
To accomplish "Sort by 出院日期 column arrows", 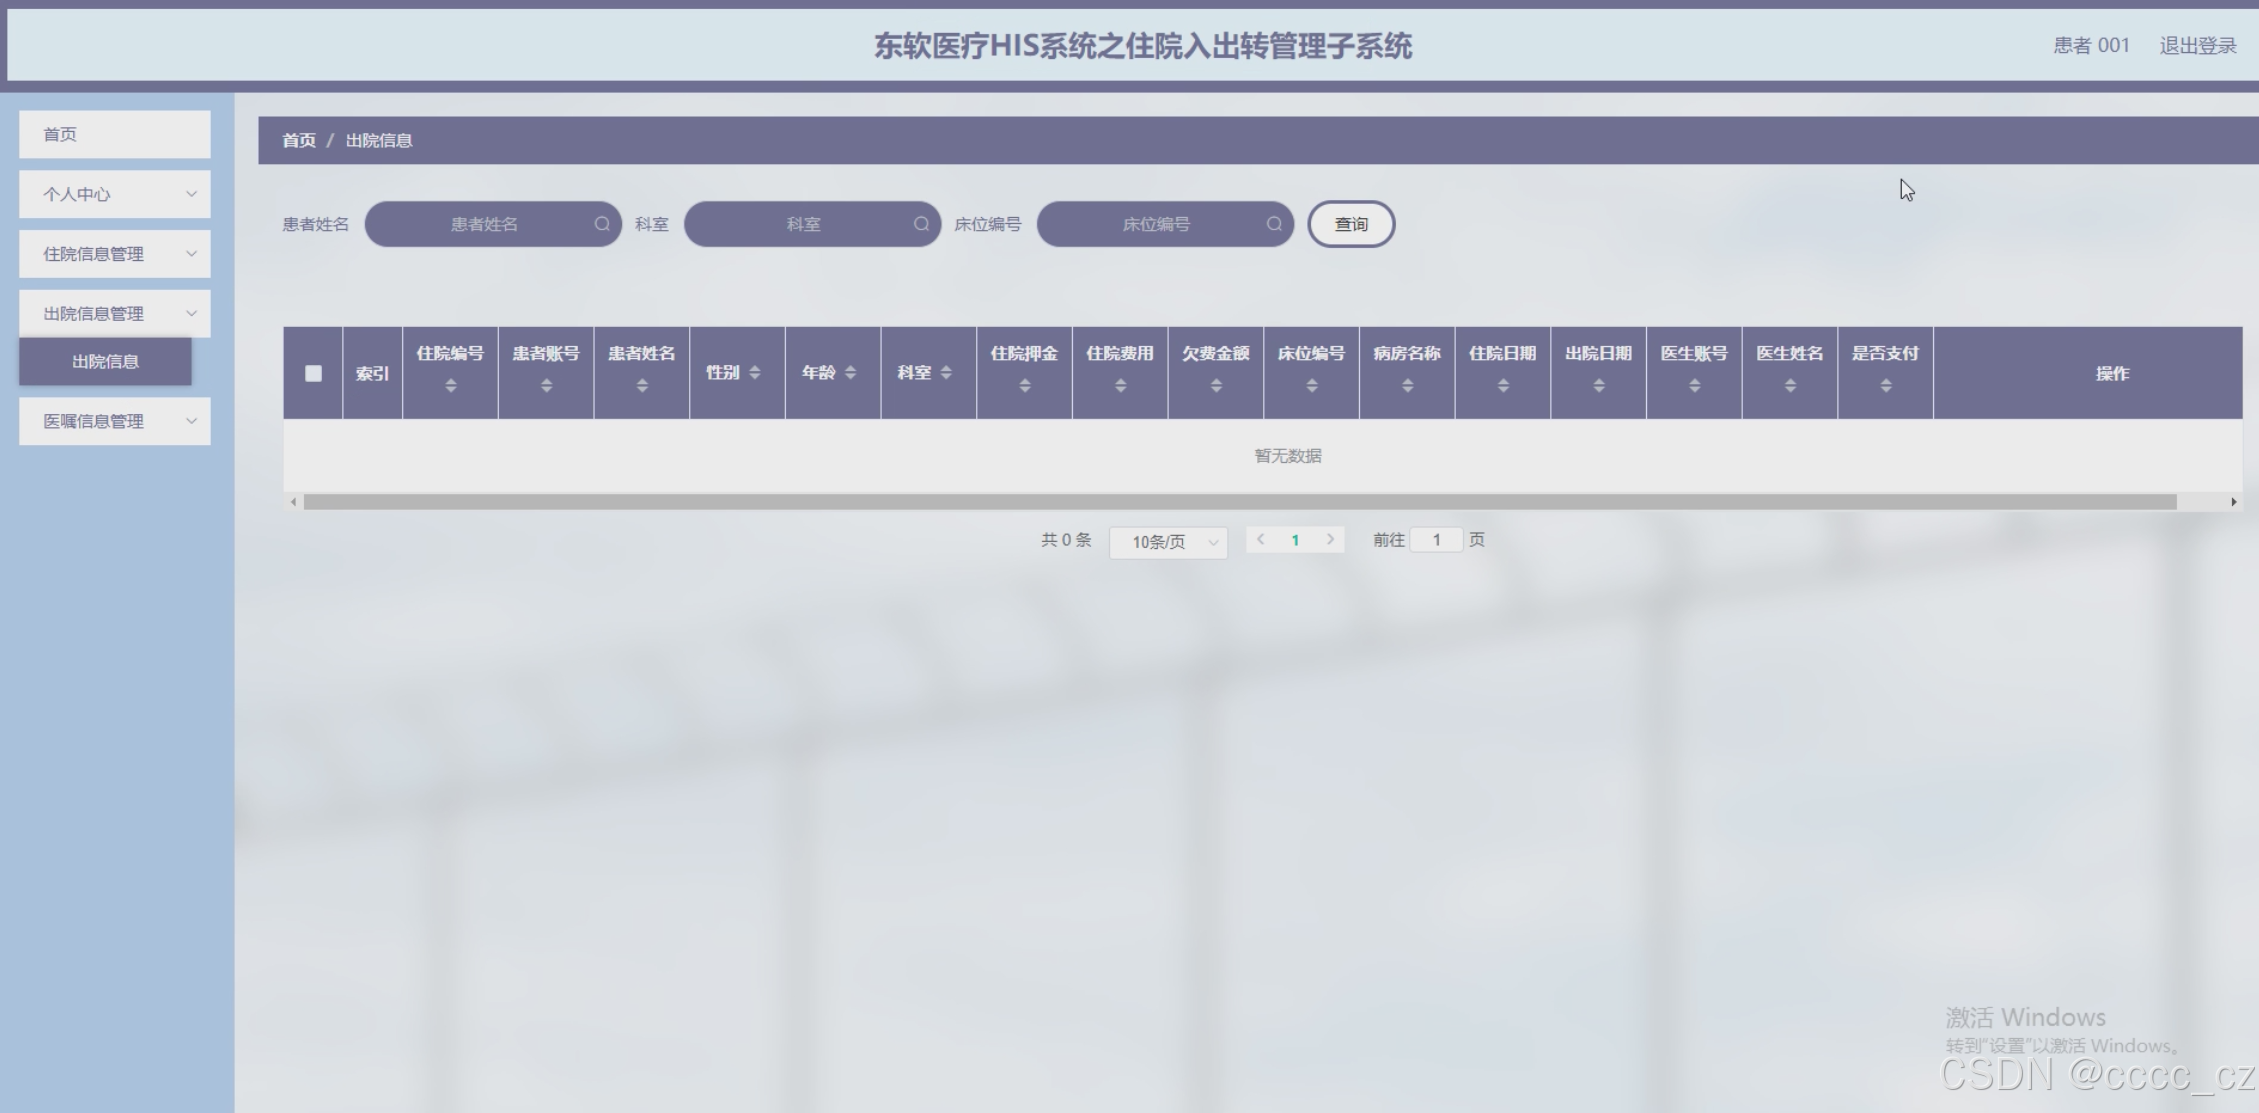I will pos(1599,386).
